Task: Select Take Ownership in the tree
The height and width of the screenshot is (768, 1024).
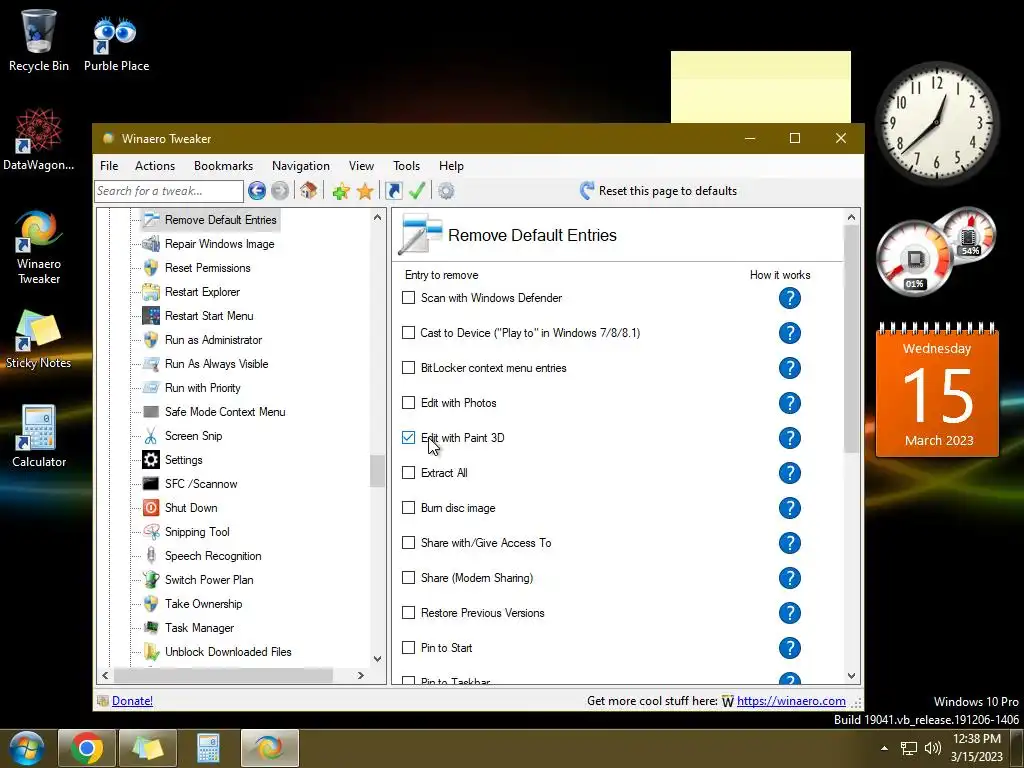Action: click(203, 604)
